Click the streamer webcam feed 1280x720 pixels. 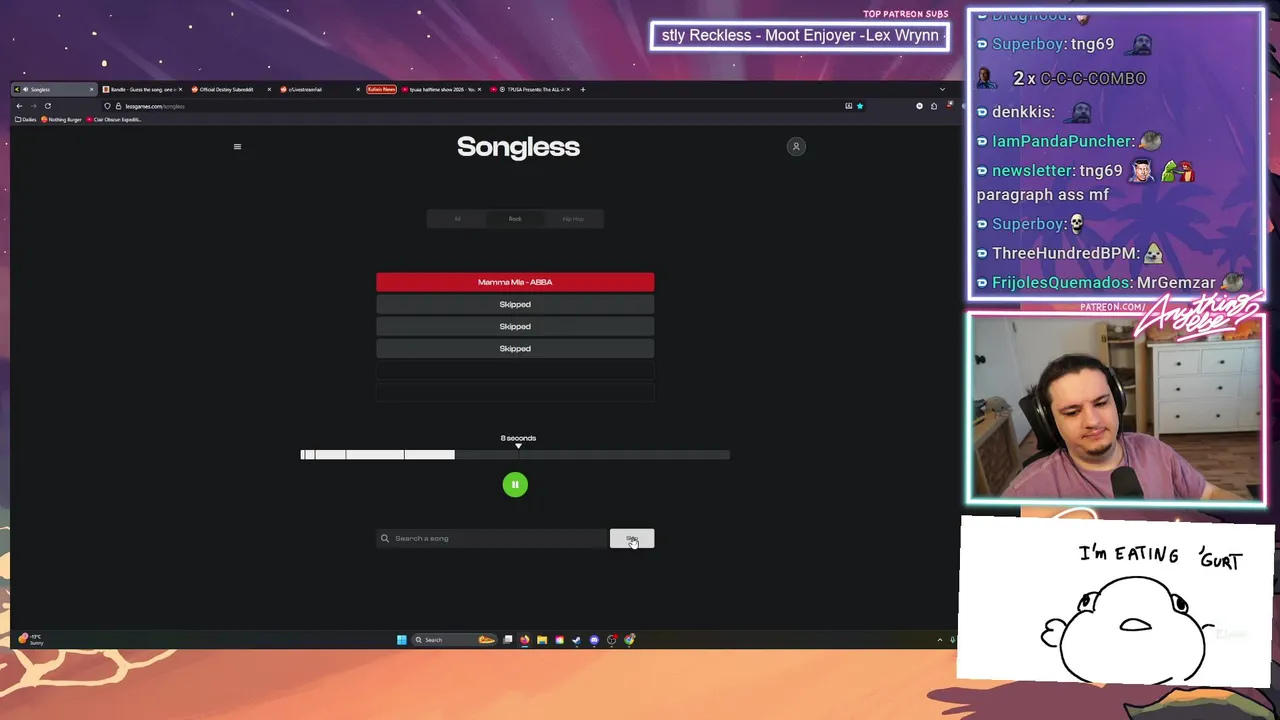[1116, 408]
